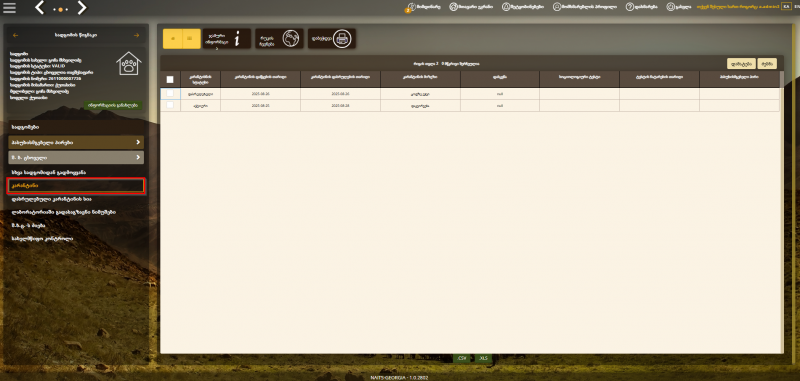800x381 pixels.
Task: Click 'null' cell in the first table row
Action: tap(500, 94)
